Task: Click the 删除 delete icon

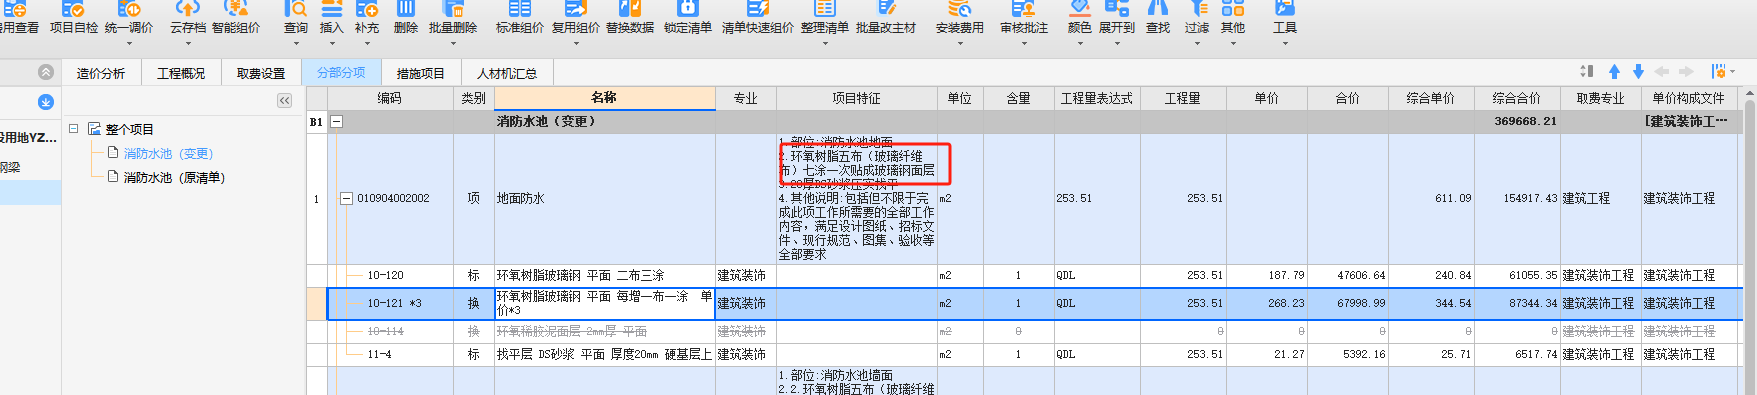Action: pyautogui.click(x=406, y=18)
